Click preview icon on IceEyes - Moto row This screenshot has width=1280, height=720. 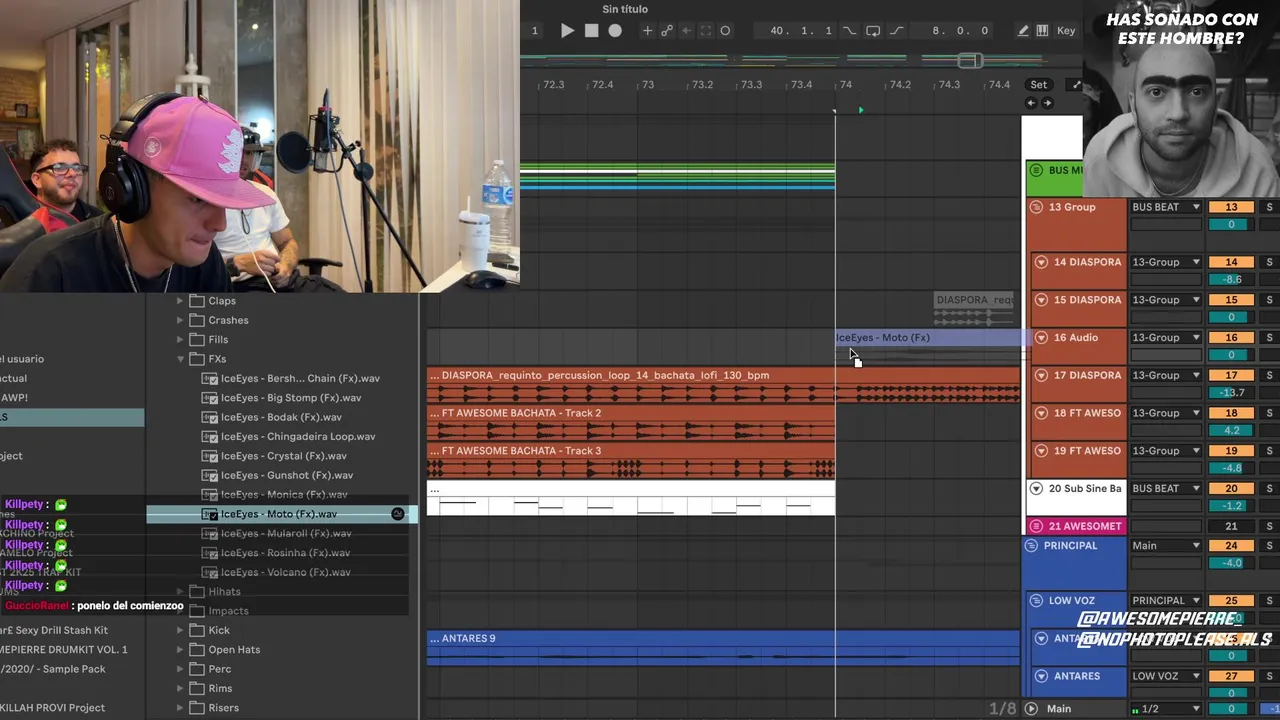click(398, 514)
